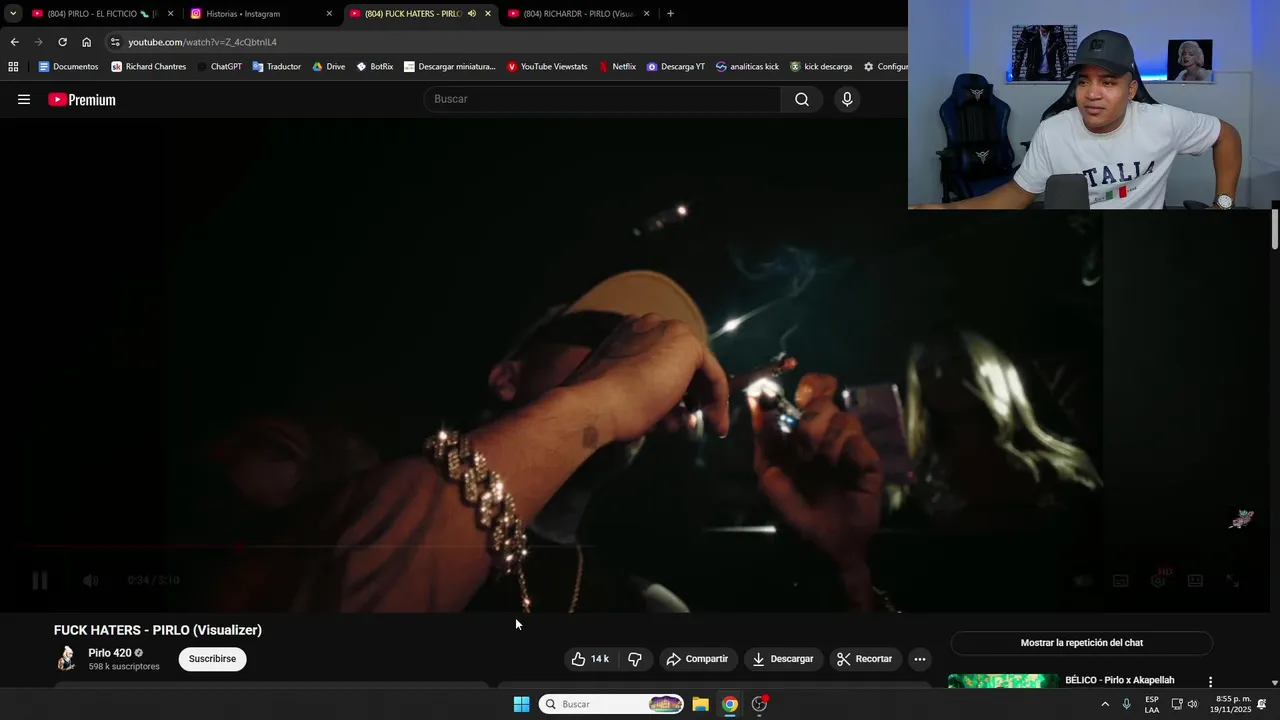The image size is (1280, 720).
Task: Open the ChatGPT bookmark
Action: tap(219, 67)
